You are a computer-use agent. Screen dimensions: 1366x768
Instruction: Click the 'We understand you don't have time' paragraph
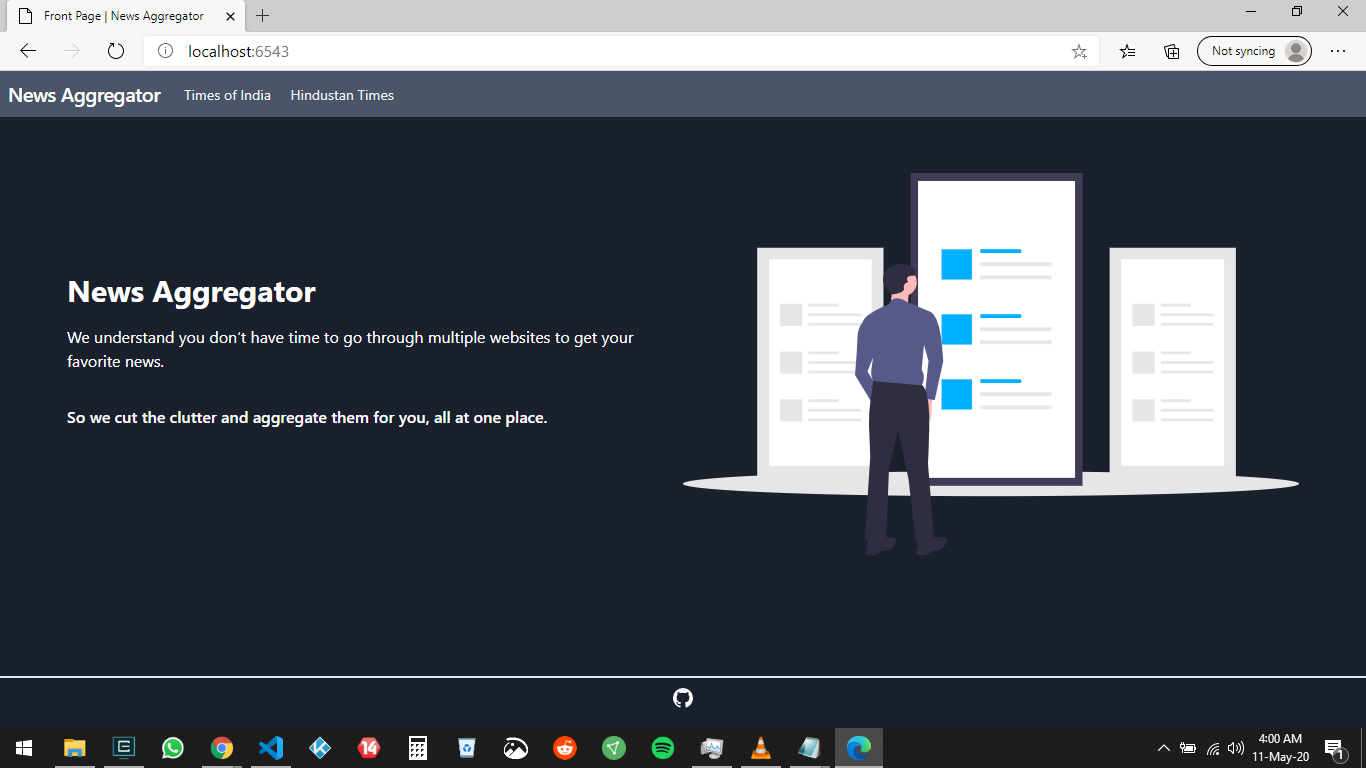[350, 349]
